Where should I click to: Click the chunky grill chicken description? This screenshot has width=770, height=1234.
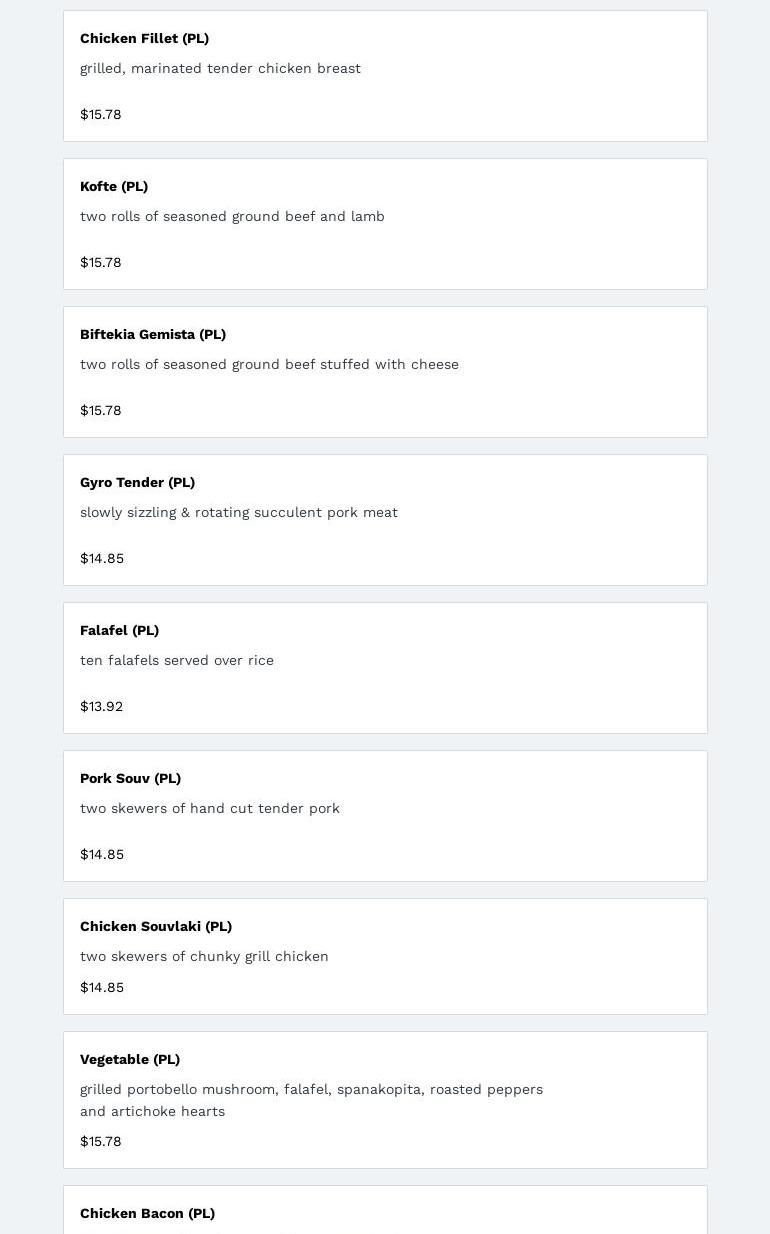coord(204,956)
